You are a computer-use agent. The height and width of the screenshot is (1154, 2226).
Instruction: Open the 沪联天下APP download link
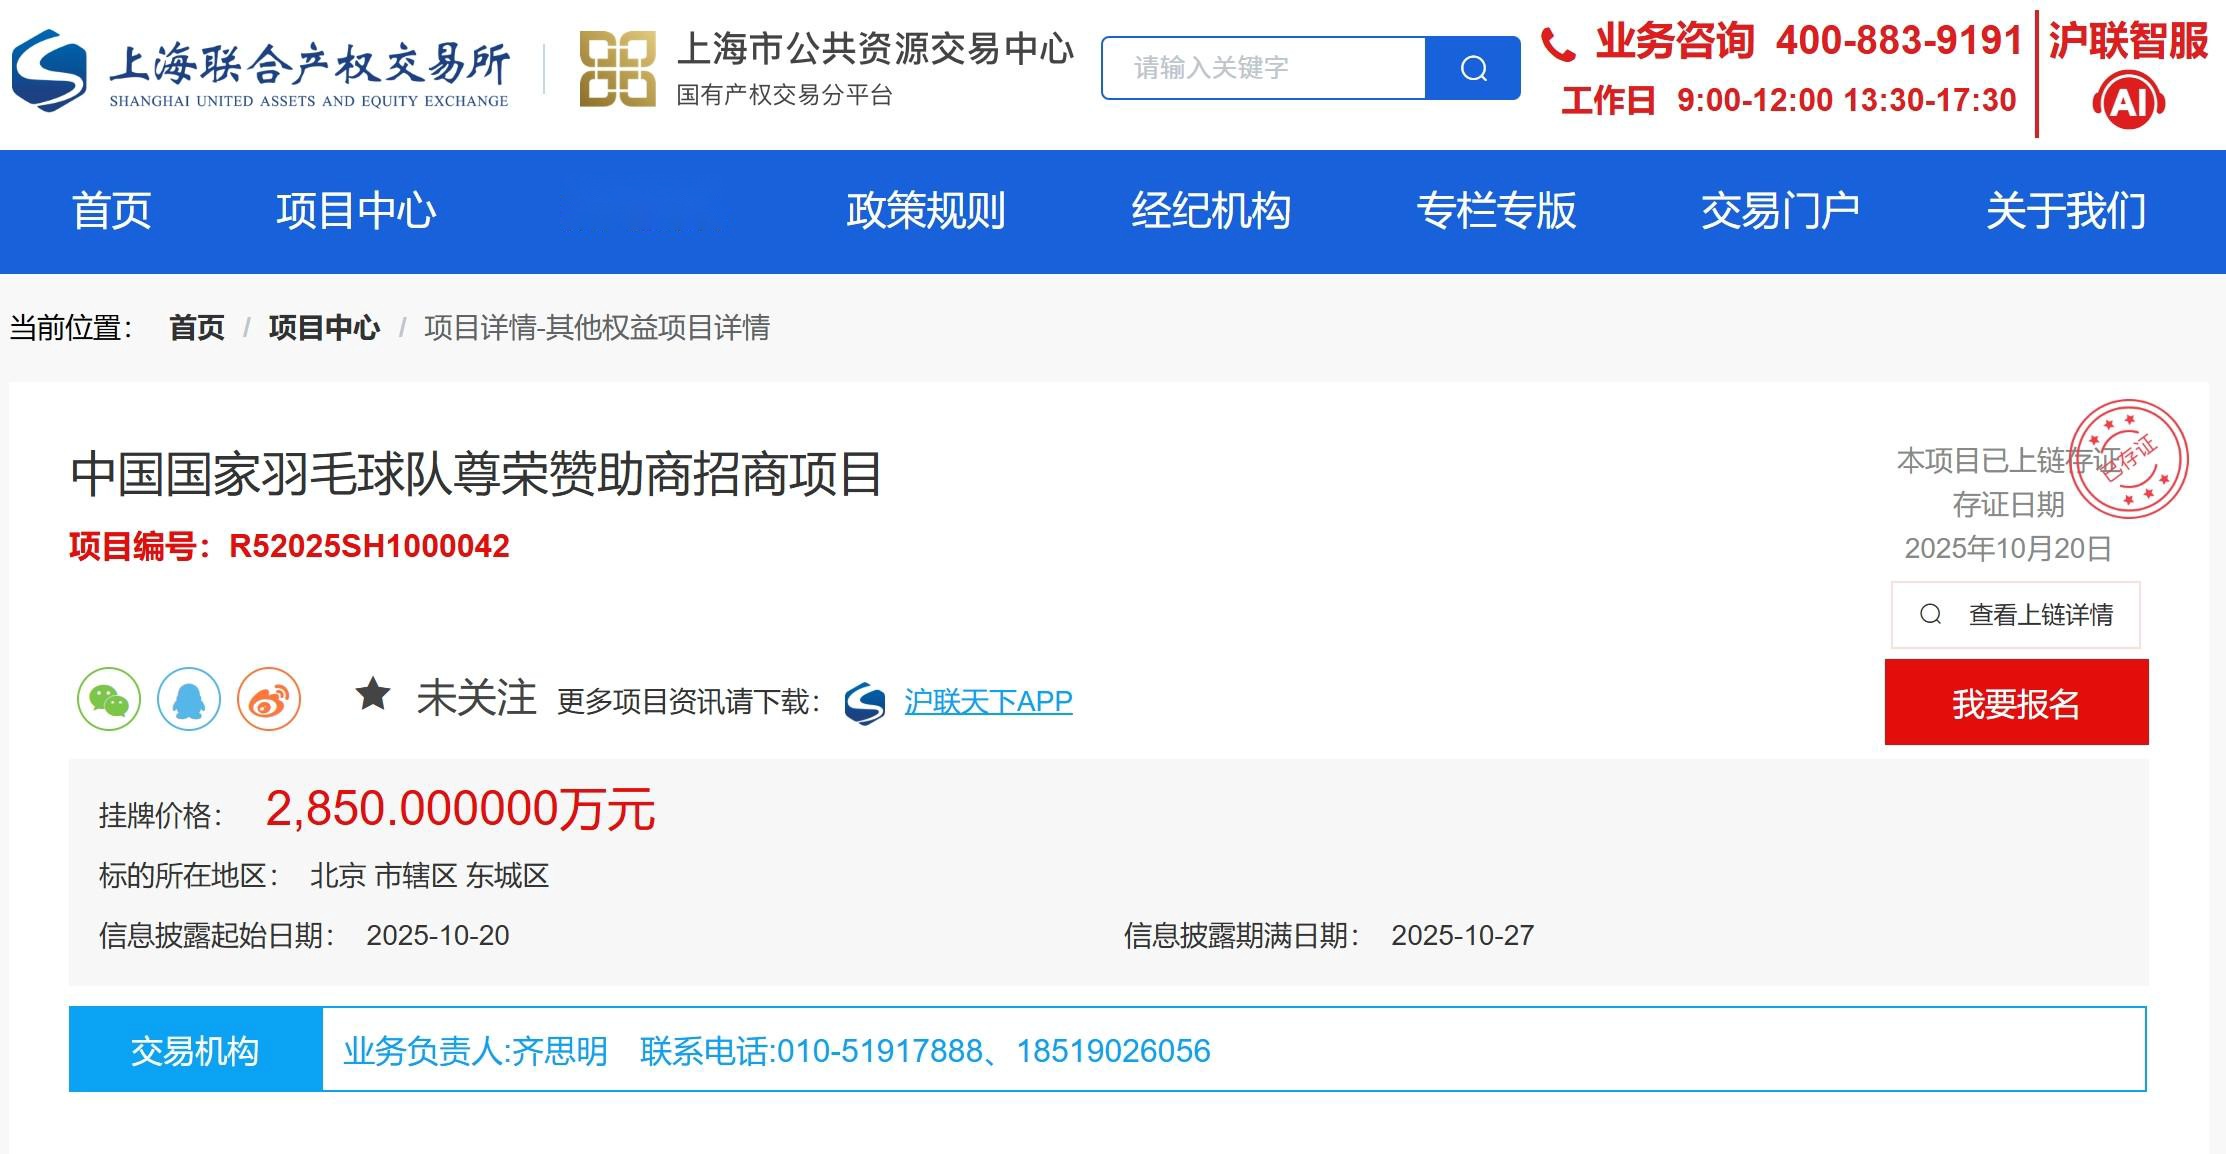(988, 702)
